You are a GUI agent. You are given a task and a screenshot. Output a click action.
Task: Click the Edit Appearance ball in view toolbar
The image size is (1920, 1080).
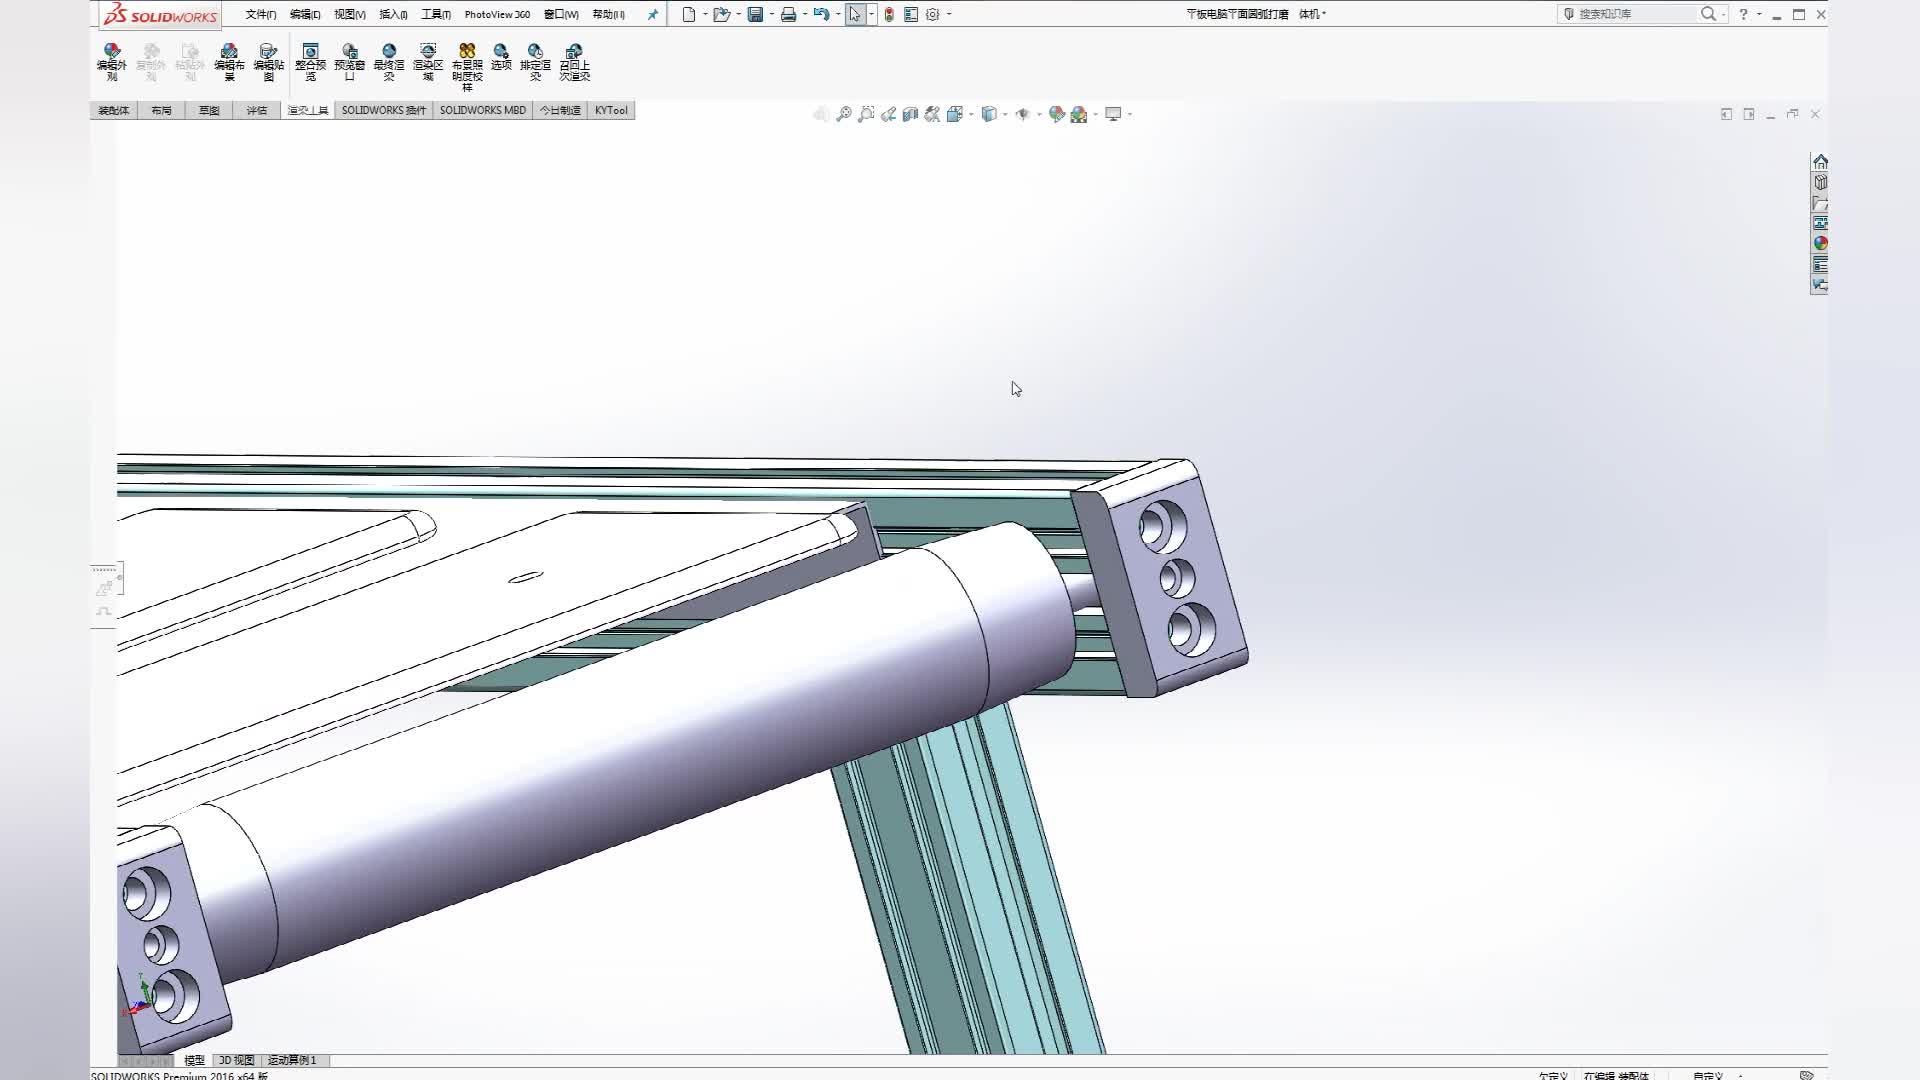1056,114
